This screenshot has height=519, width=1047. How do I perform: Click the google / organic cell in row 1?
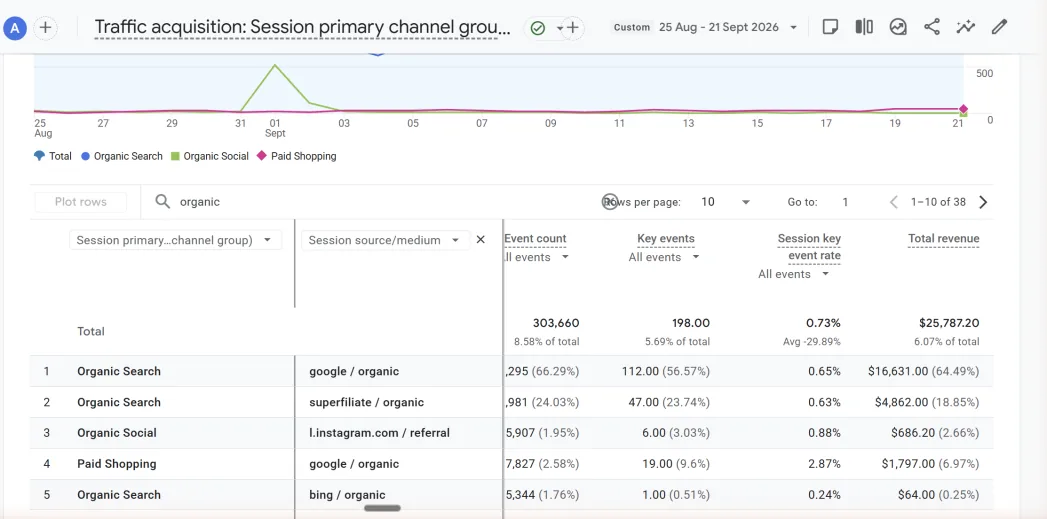(354, 371)
